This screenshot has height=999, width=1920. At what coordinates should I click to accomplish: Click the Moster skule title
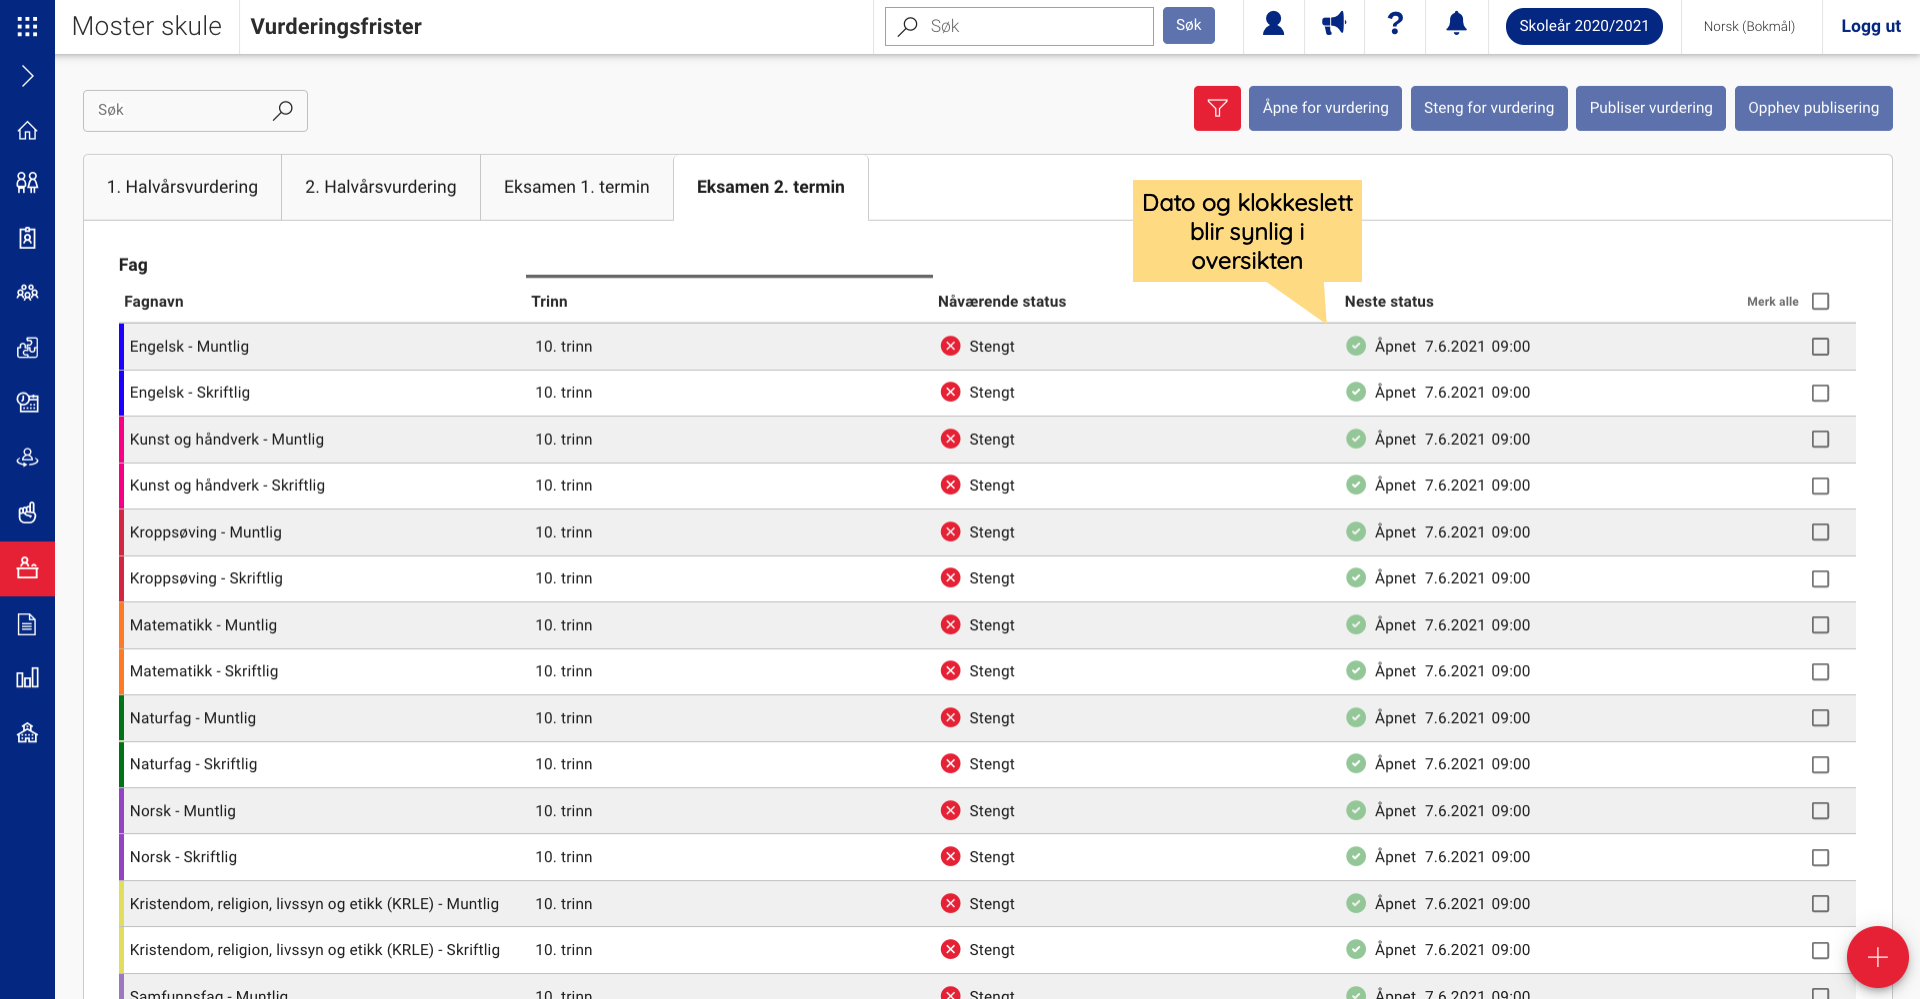pyautogui.click(x=147, y=26)
